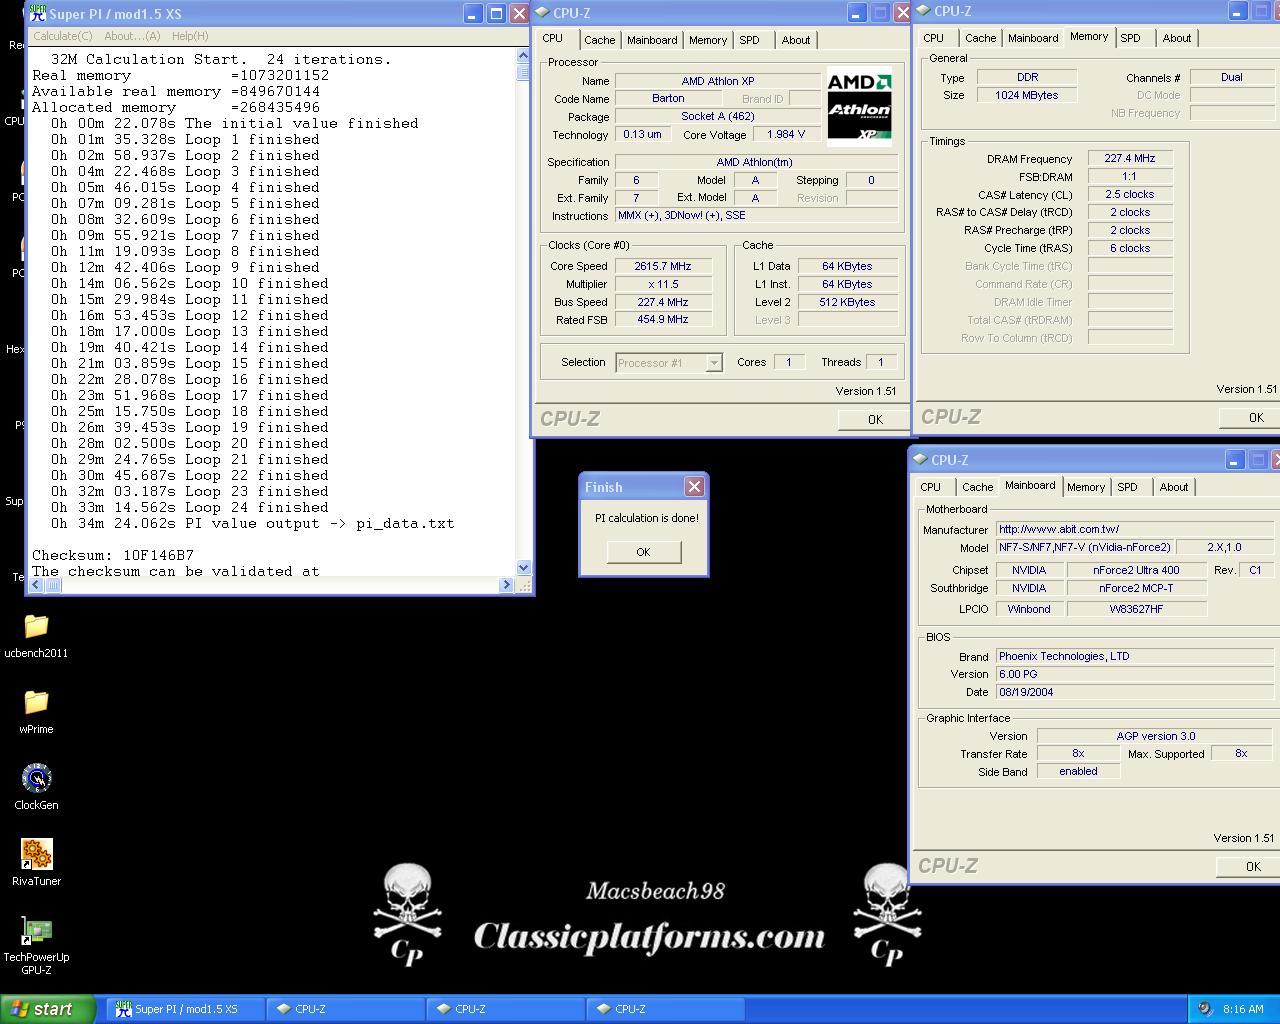1280x1024 pixels.
Task: Open About menu in Super PI
Action: (132, 36)
